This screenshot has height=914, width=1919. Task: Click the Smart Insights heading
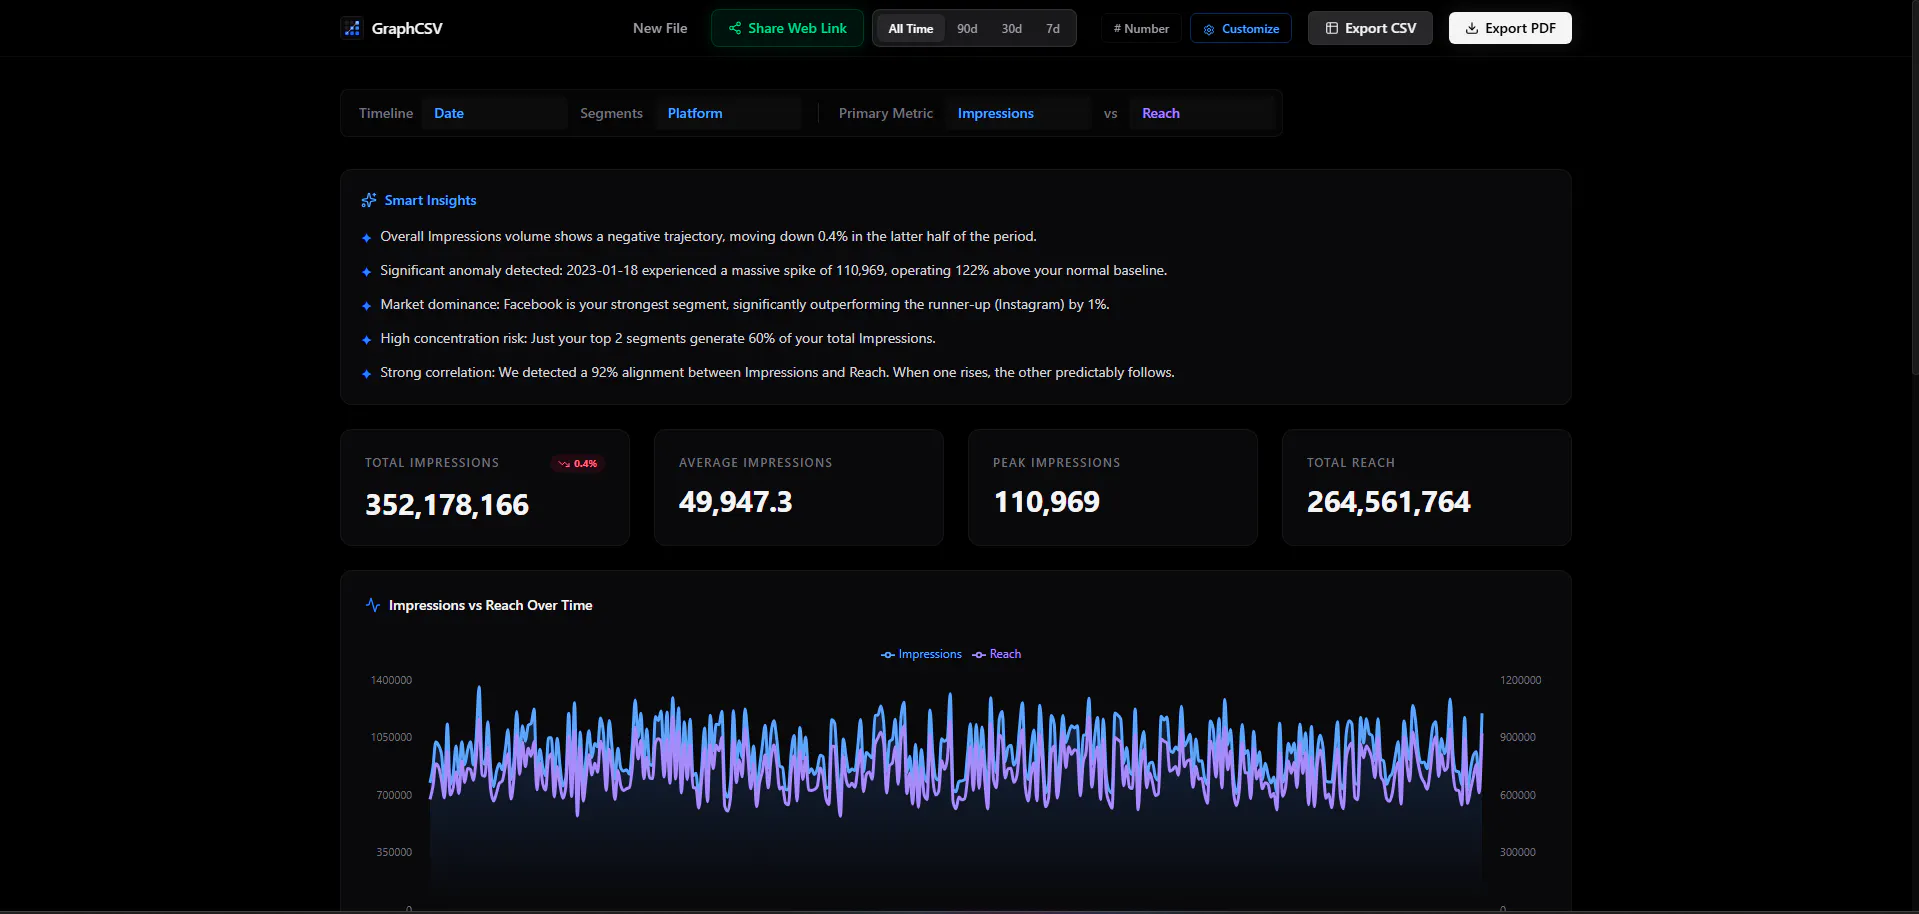(x=430, y=200)
